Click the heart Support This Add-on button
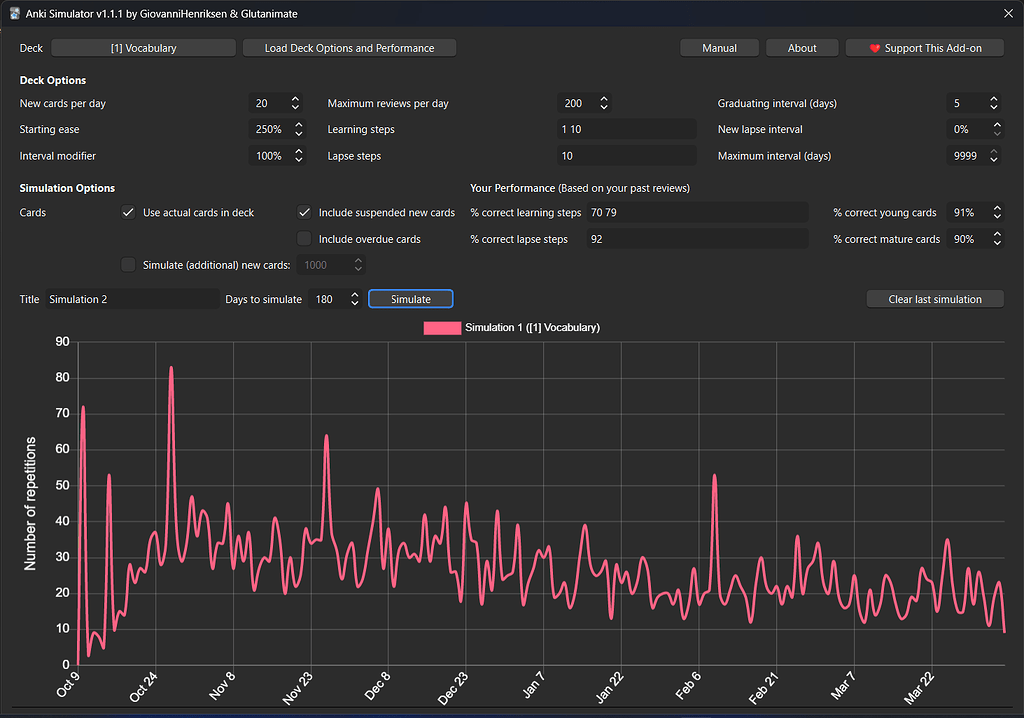Viewport: 1024px width, 718px height. 924,48
